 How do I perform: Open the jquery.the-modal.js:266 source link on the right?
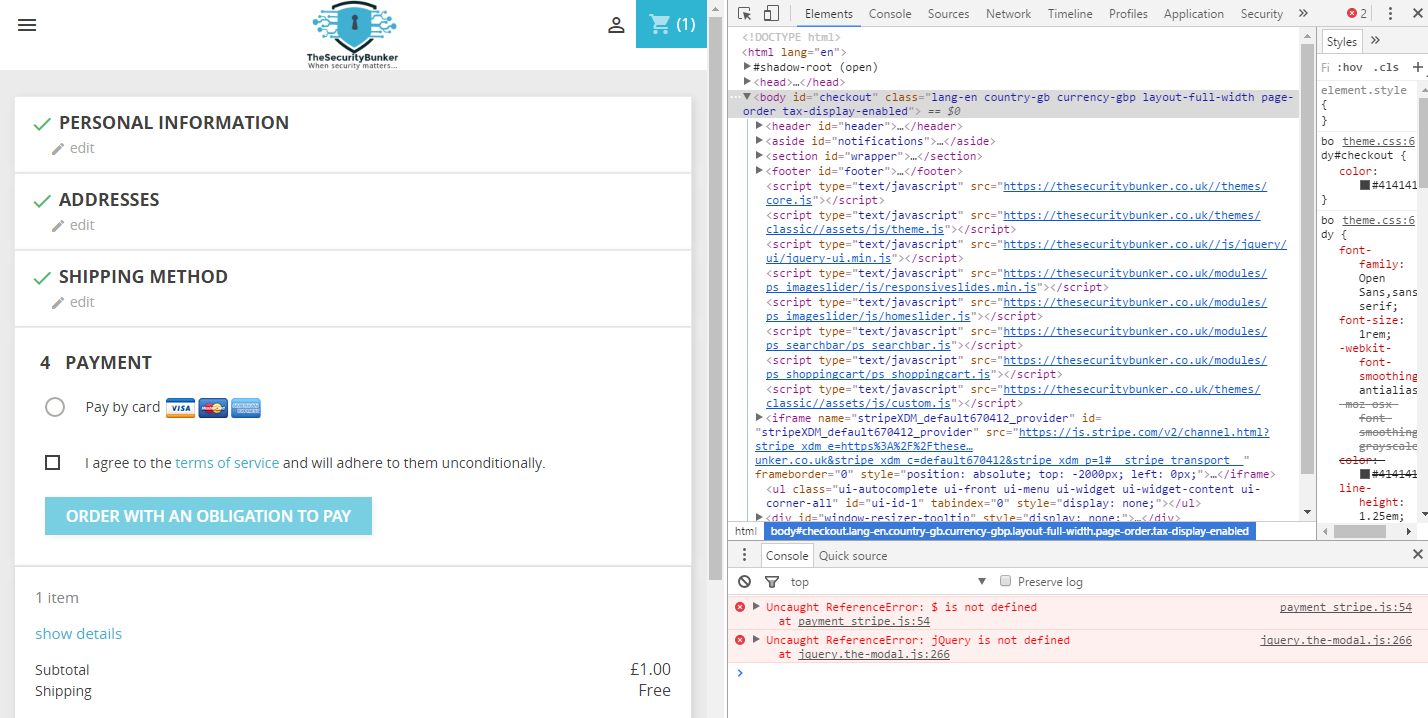click(1336, 640)
